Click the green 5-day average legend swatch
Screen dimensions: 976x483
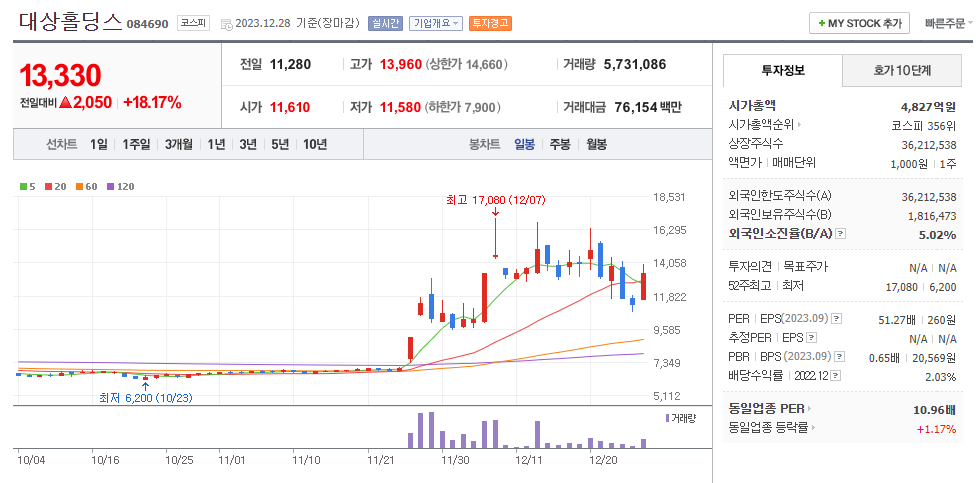(x=23, y=186)
